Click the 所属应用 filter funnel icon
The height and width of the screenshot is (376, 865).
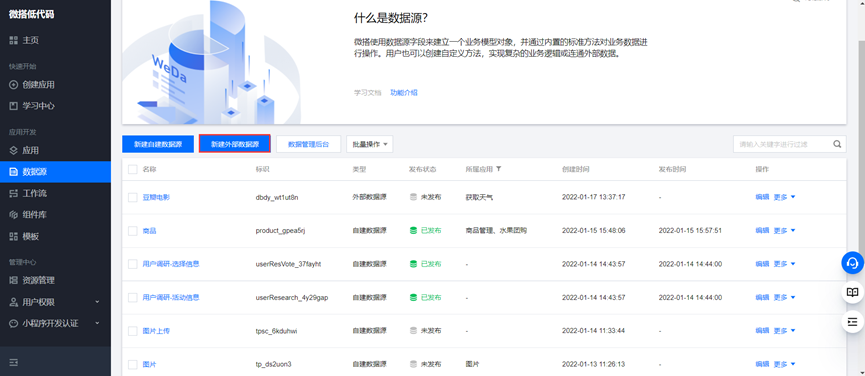coord(498,169)
